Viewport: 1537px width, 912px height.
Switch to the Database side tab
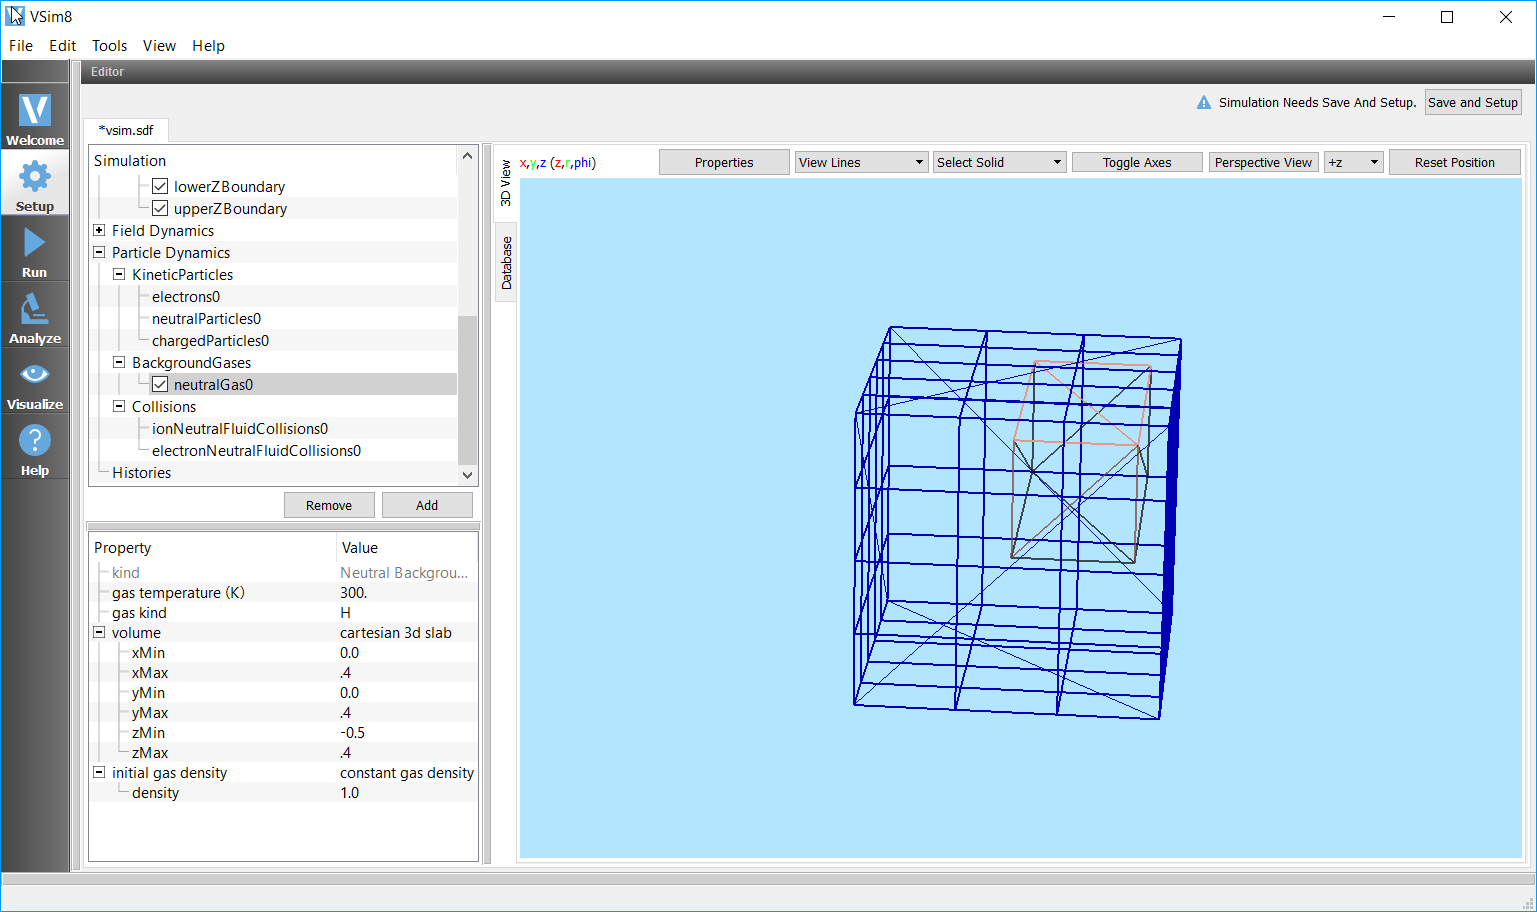pos(506,262)
